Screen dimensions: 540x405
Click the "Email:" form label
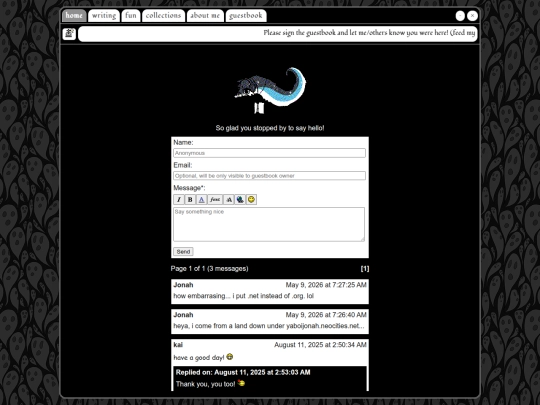coord(183,165)
